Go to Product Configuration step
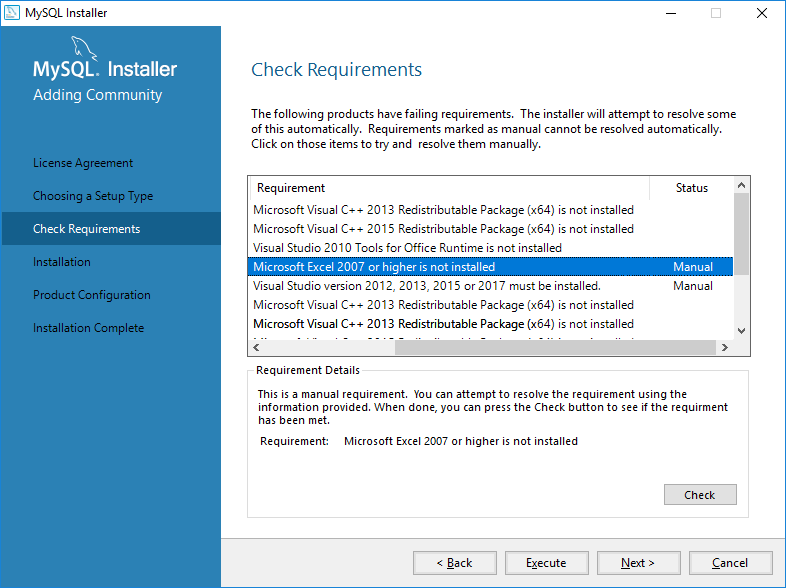 point(92,295)
